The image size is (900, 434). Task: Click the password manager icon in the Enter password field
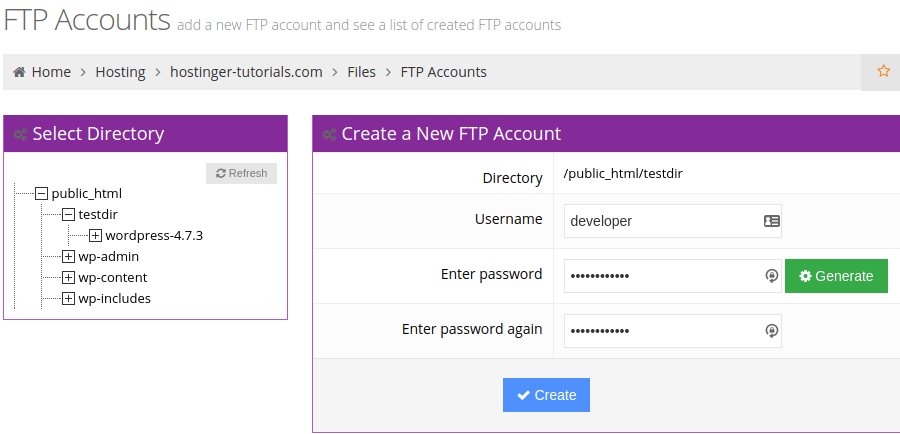coord(771,276)
